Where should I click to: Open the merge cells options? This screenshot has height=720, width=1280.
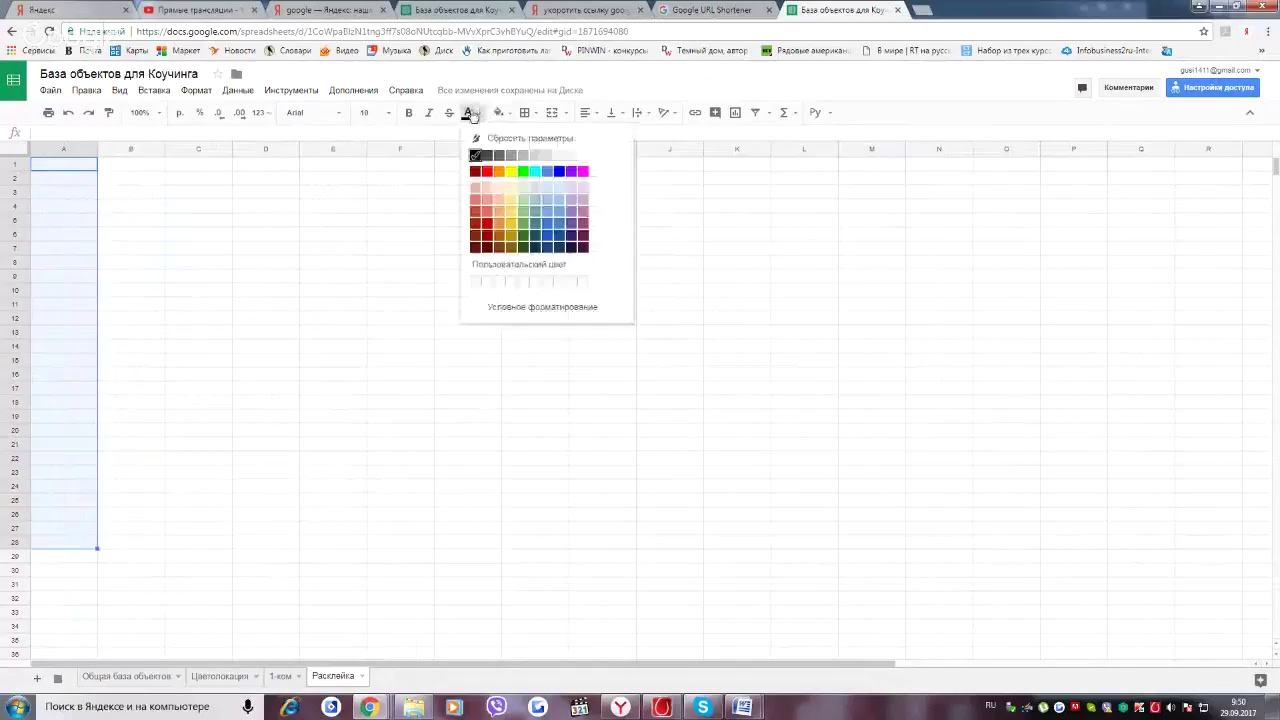(x=555, y=113)
